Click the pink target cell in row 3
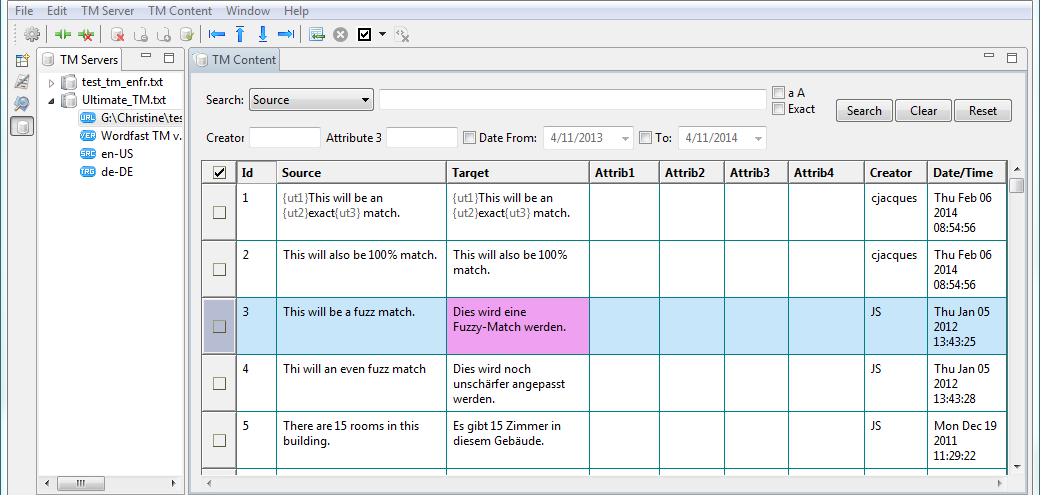 click(x=517, y=326)
